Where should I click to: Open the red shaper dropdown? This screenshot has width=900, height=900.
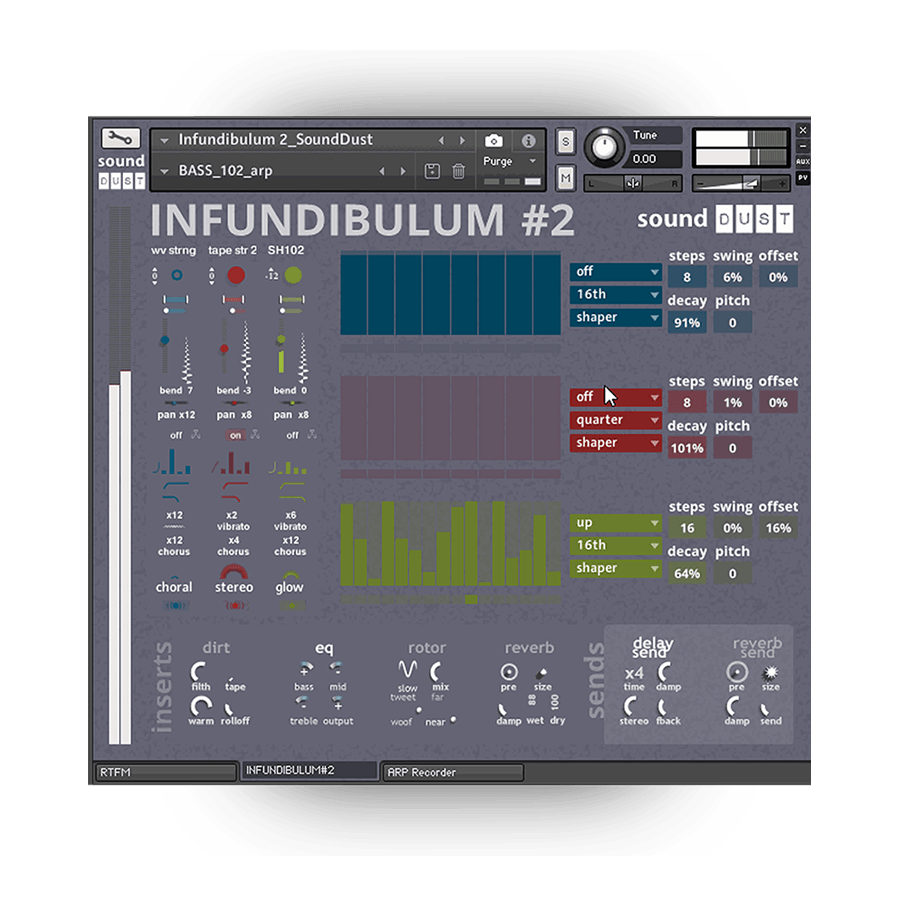pyautogui.click(x=615, y=443)
